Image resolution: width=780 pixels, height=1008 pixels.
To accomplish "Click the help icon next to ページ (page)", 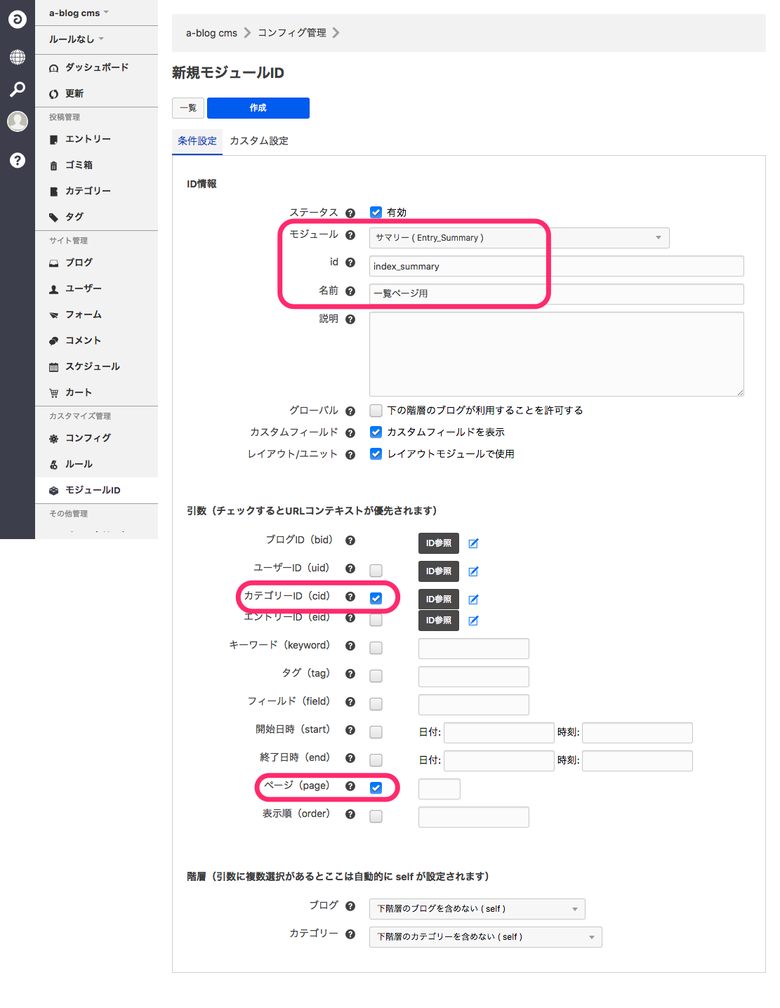I will (x=350, y=787).
